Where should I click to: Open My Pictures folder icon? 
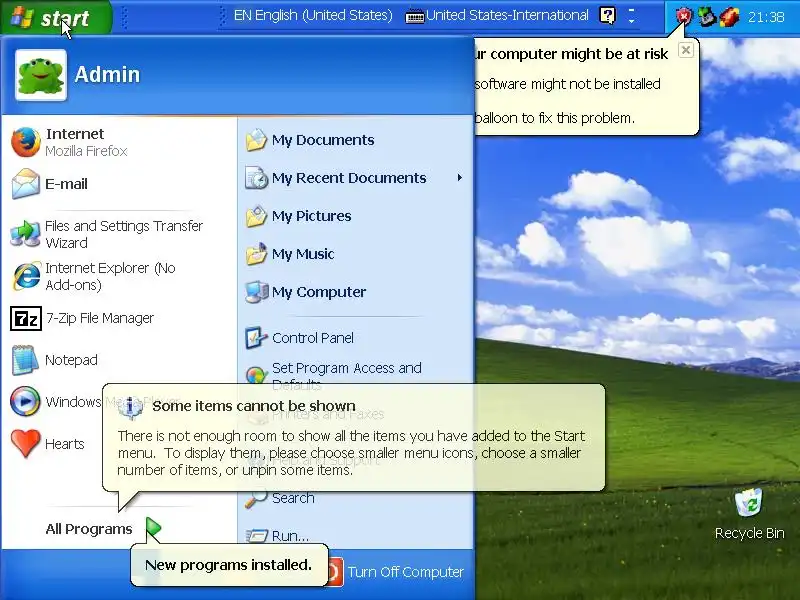pos(256,216)
